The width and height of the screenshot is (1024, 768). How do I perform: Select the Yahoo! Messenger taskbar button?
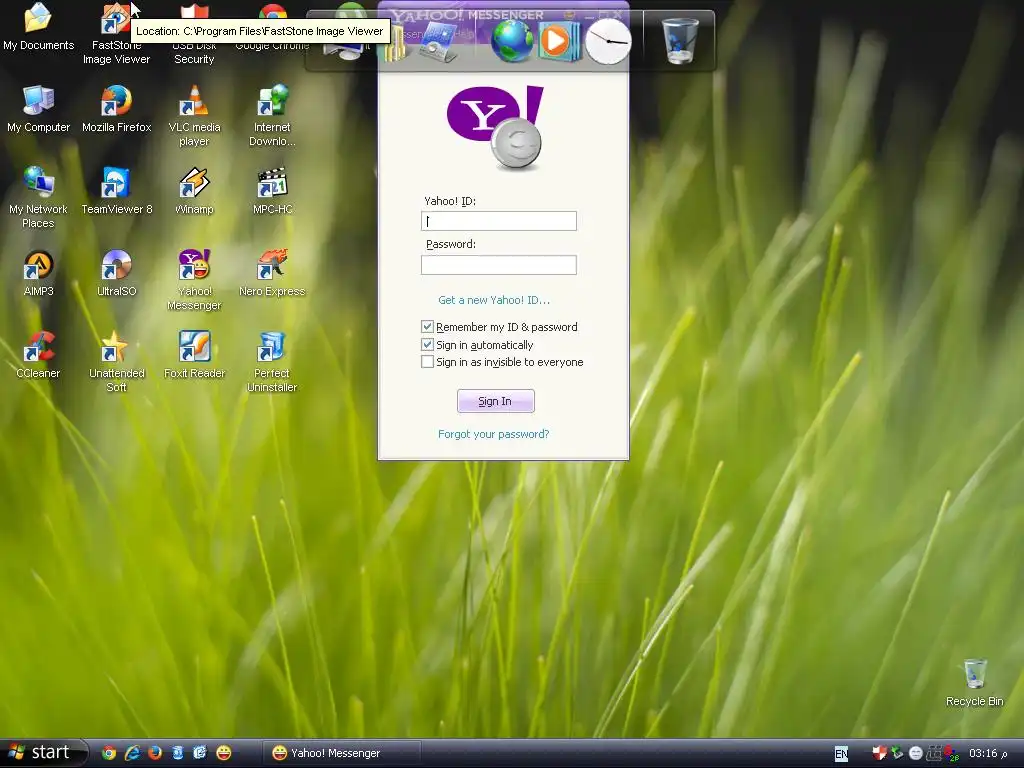pos(342,753)
